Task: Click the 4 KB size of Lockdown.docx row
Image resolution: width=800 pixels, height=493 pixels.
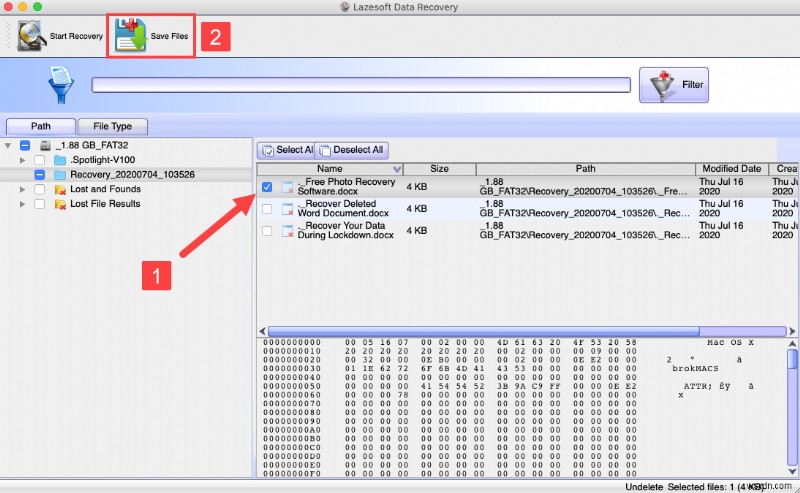Action: pyautogui.click(x=416, y=230)
